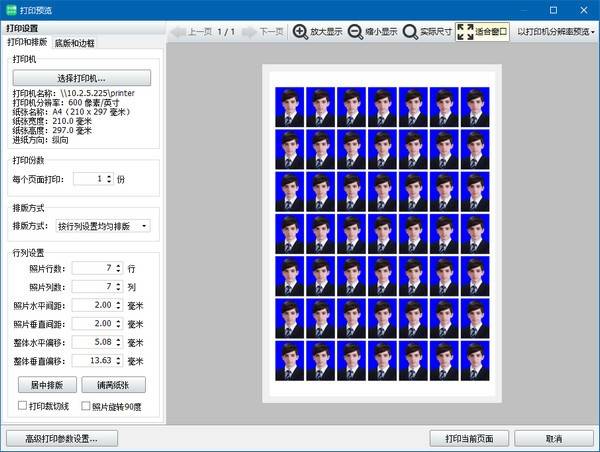Open advanced print settings (高级打印参数设置...)

(63, 438)
